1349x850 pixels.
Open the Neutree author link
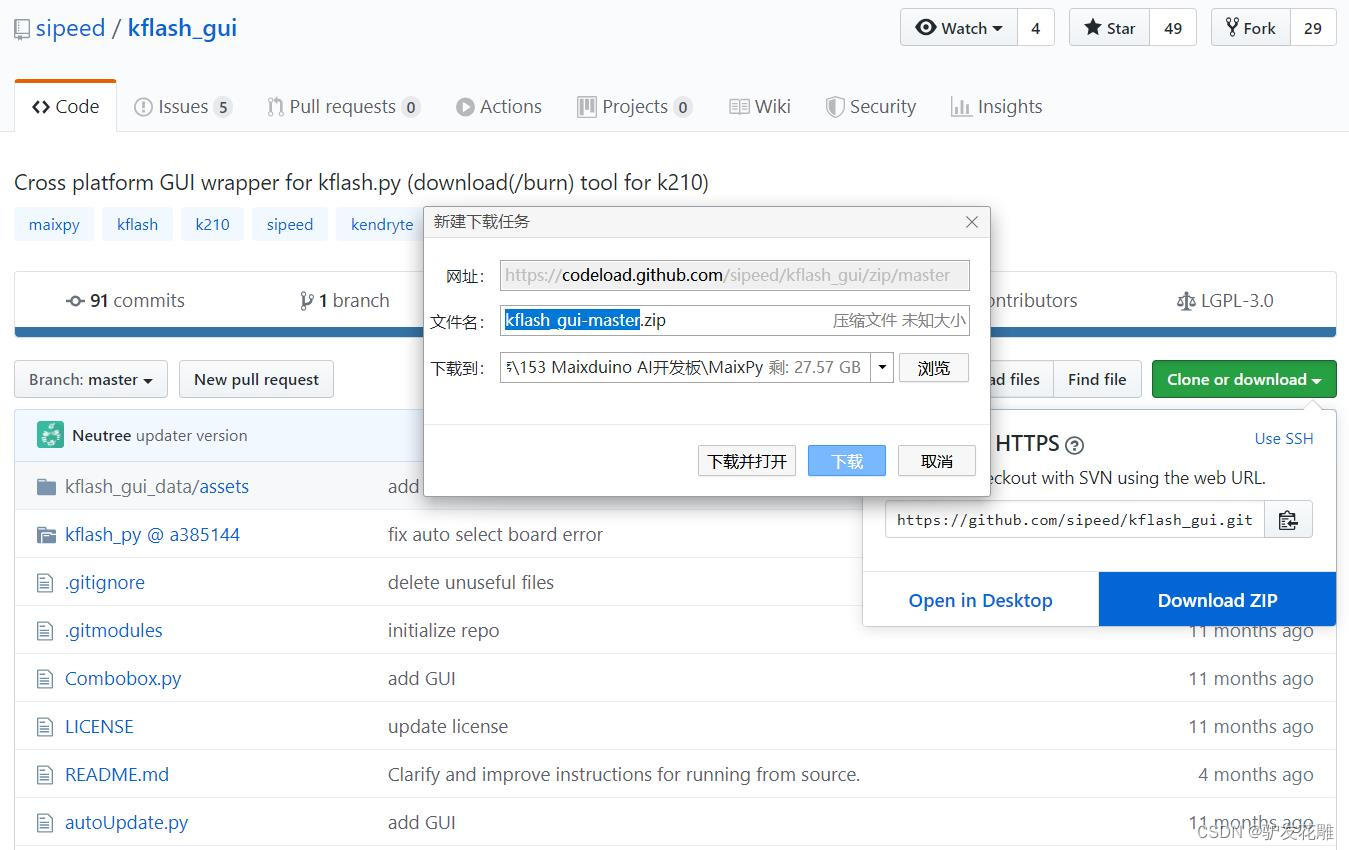[x=102, y=435]
